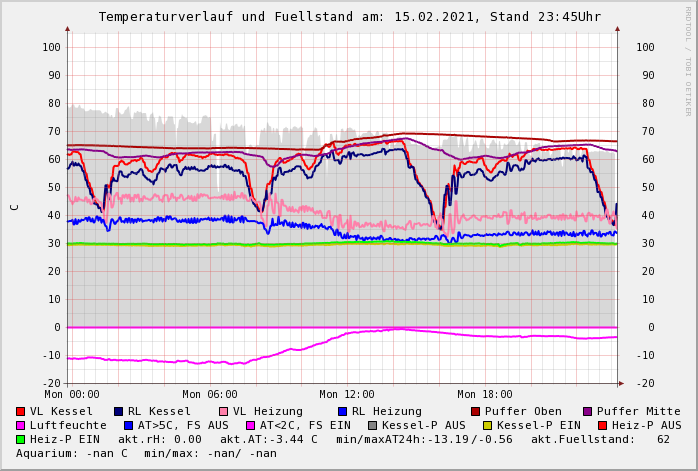This screenshot has height=471, width=698.
Task: Click the magenta Luftfeuchte legend swatch
Action: click(21, 425)
